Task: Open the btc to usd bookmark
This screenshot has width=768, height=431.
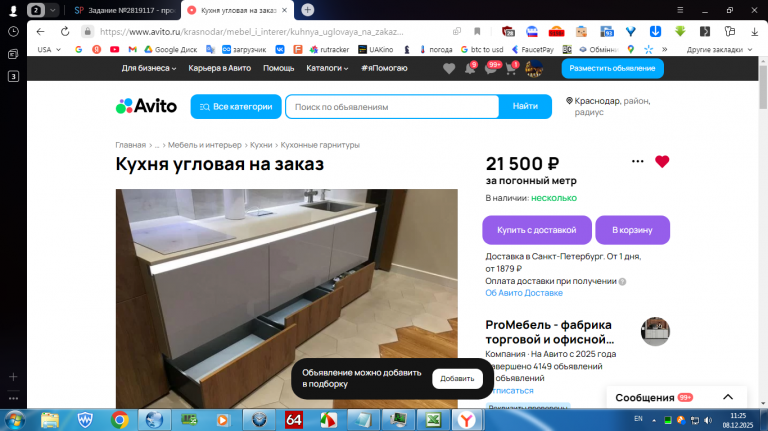Action: point(482,49)
